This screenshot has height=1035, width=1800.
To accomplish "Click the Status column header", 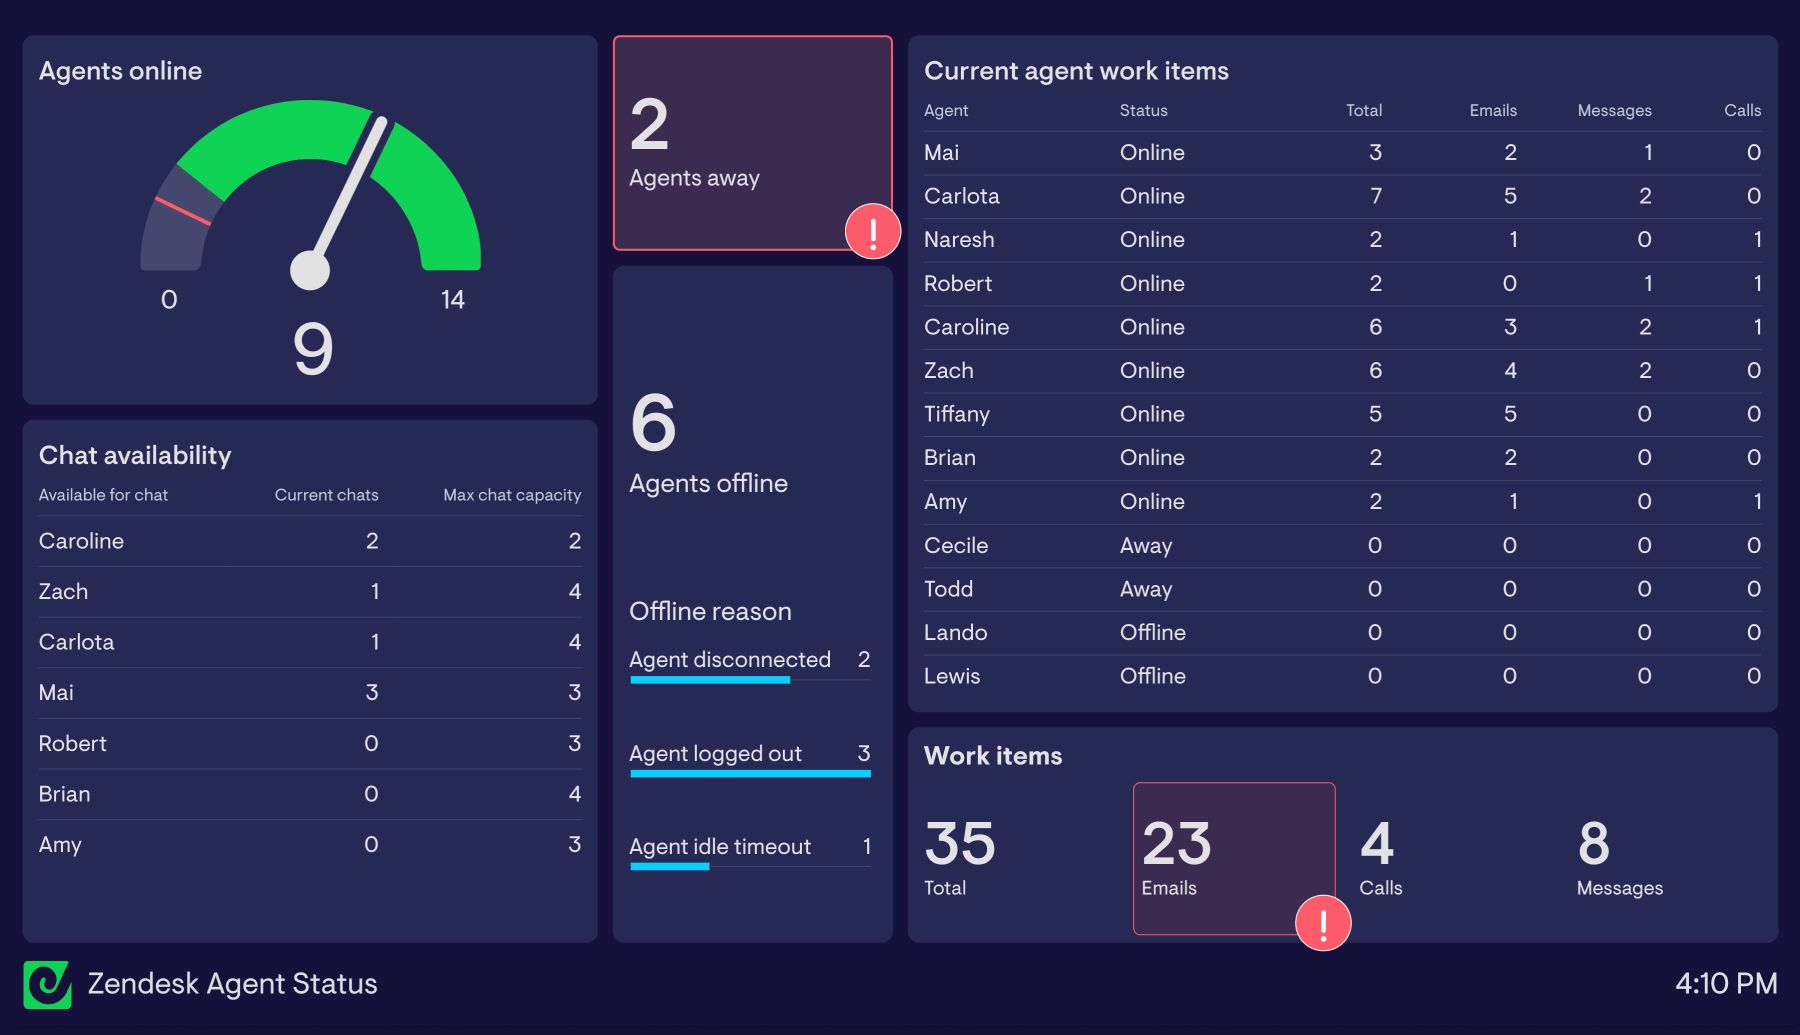I will [x=1143, y=110].
